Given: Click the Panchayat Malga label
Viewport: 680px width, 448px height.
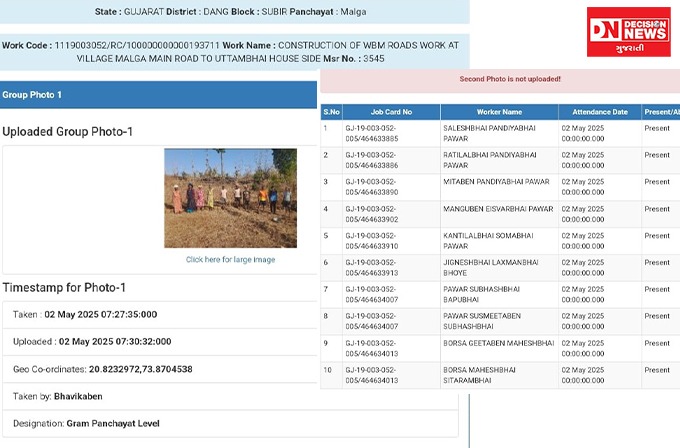Looking at the screenshot, I should coord(328,12).
